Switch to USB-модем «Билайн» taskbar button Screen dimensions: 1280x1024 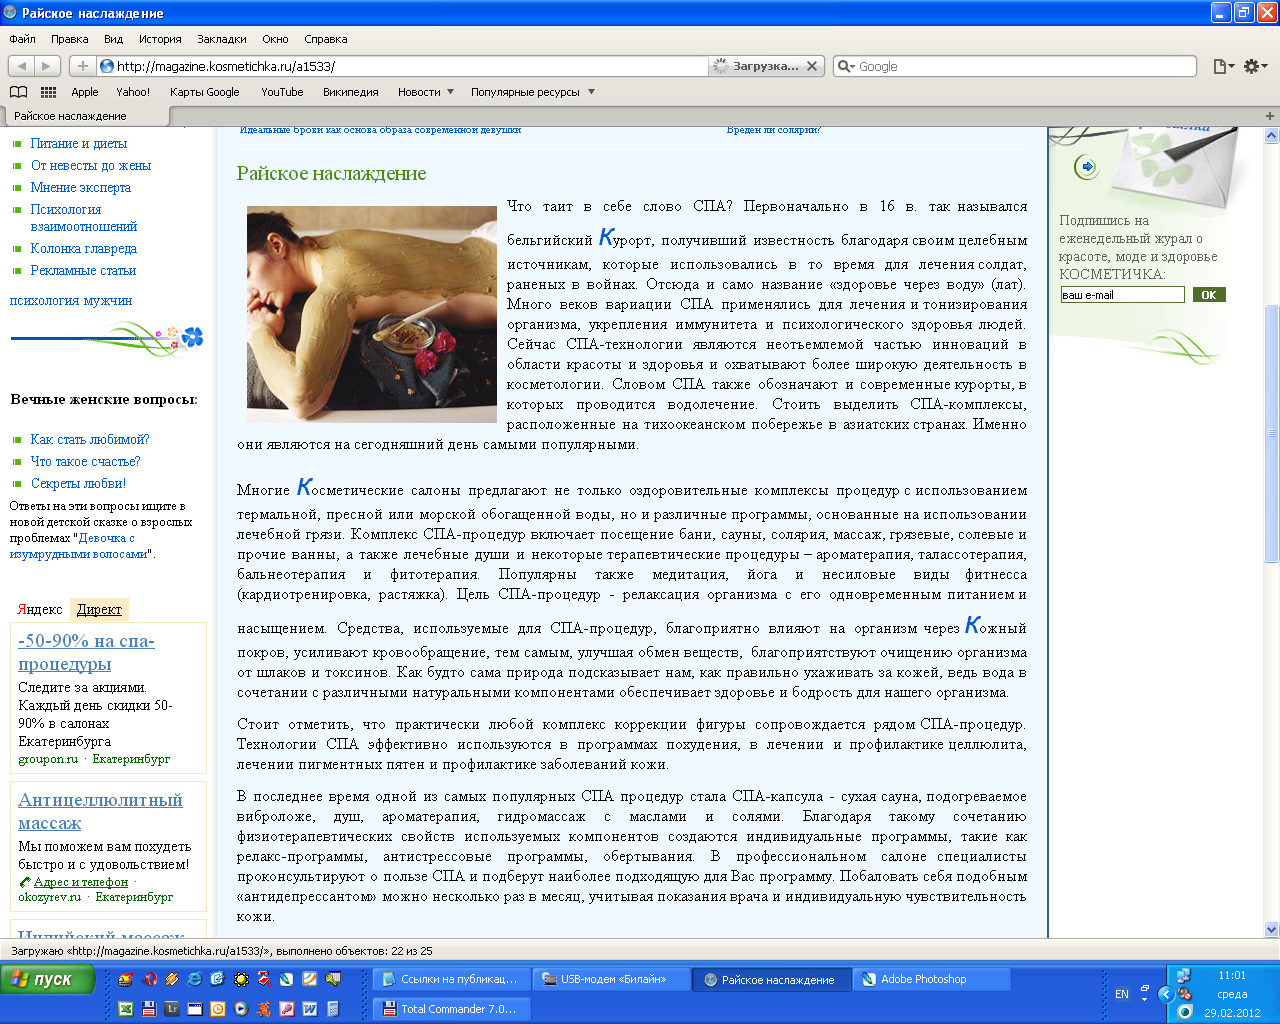[x=611, y=979]
